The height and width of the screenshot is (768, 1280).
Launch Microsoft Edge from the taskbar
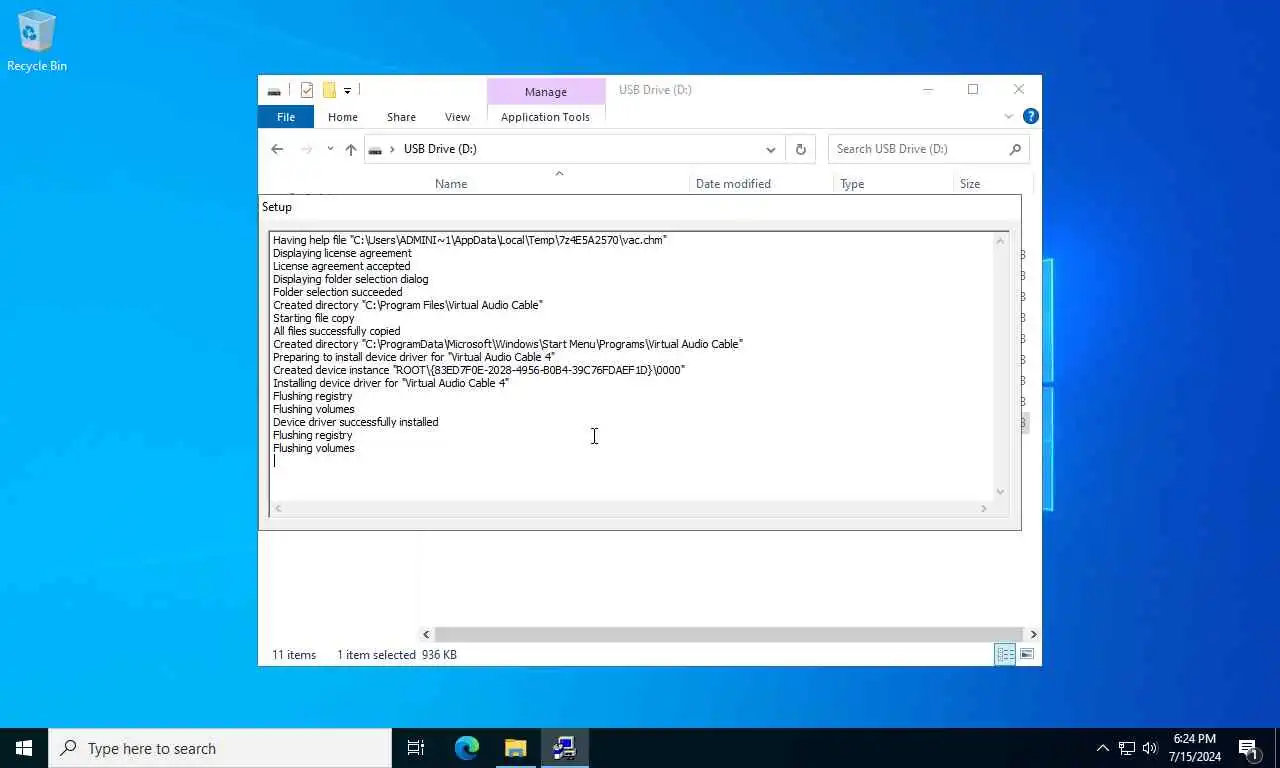point(467,748)
